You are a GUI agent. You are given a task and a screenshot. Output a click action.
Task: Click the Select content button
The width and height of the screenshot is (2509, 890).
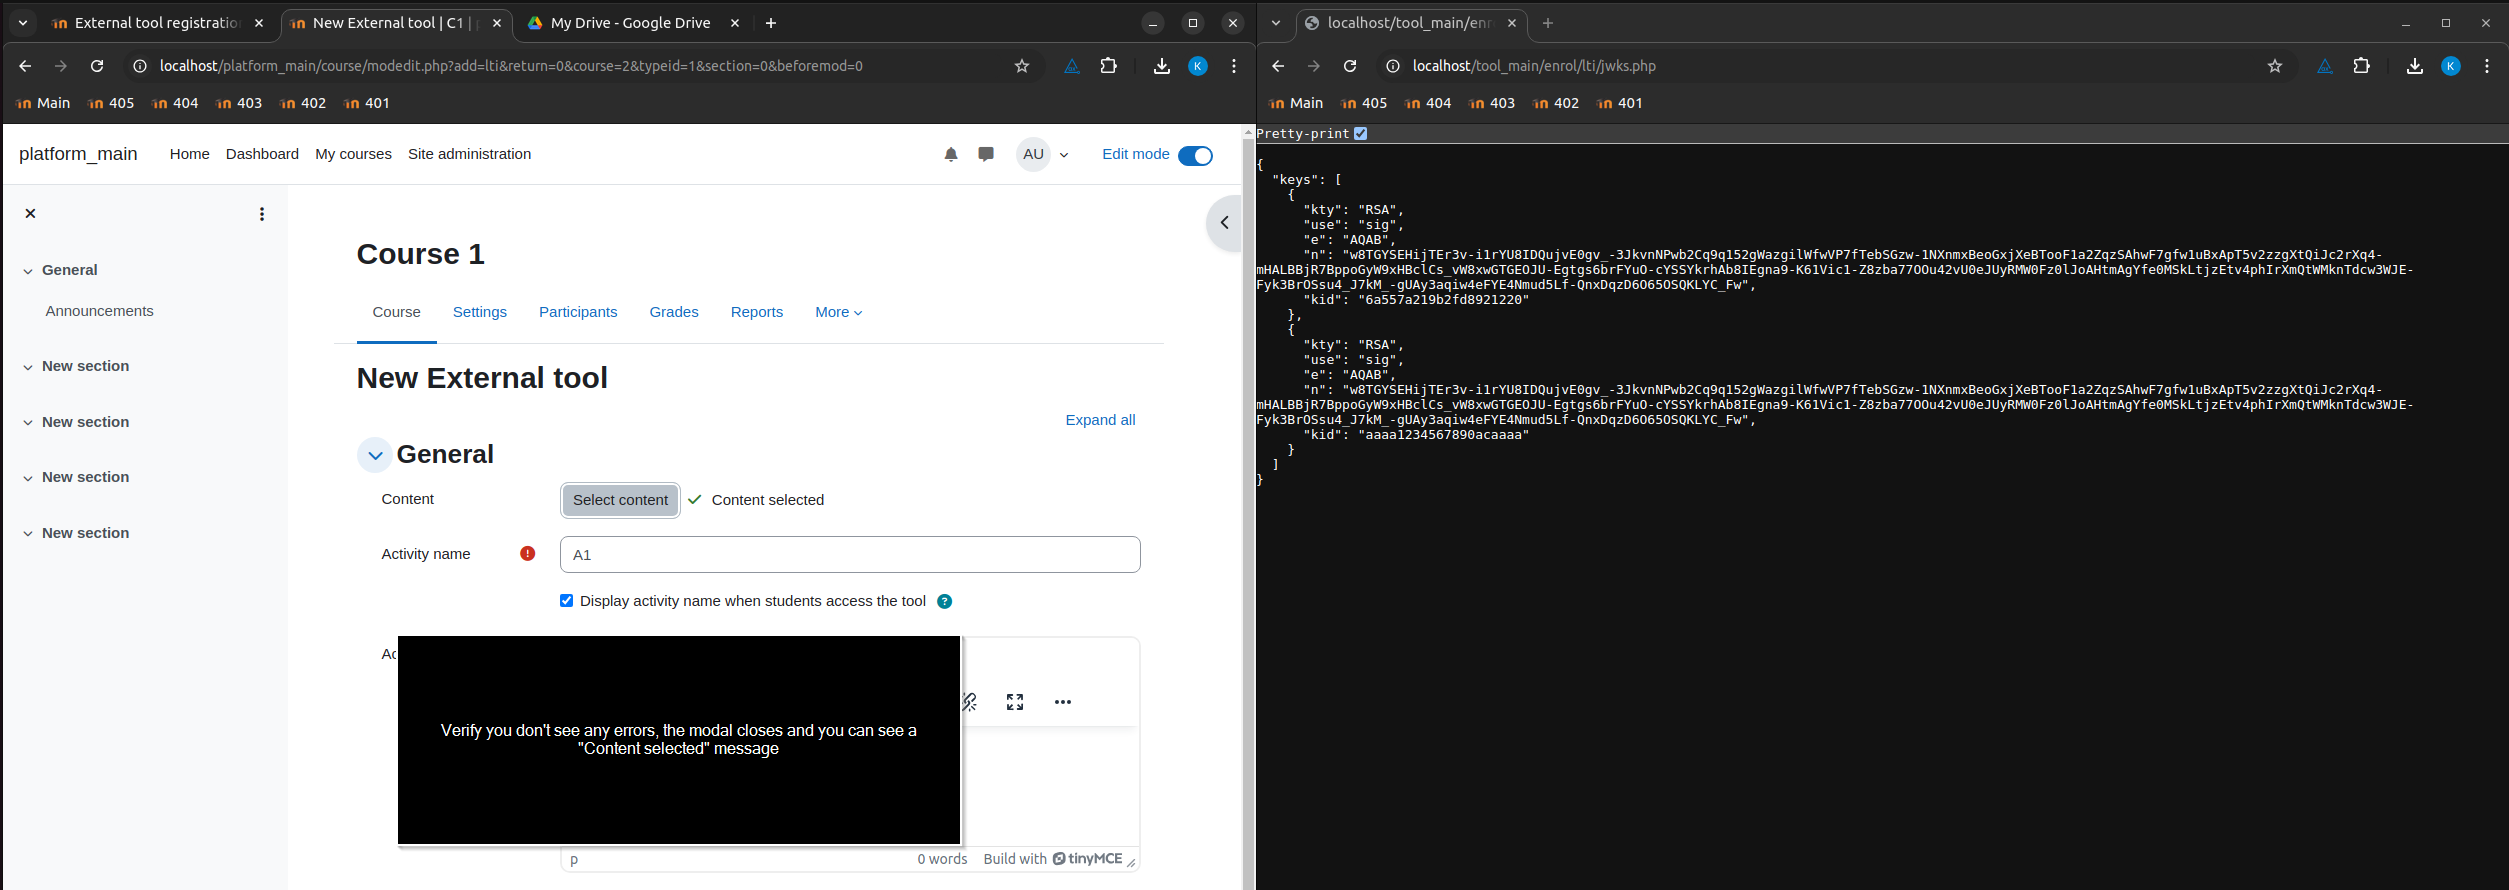pos(620,500)
